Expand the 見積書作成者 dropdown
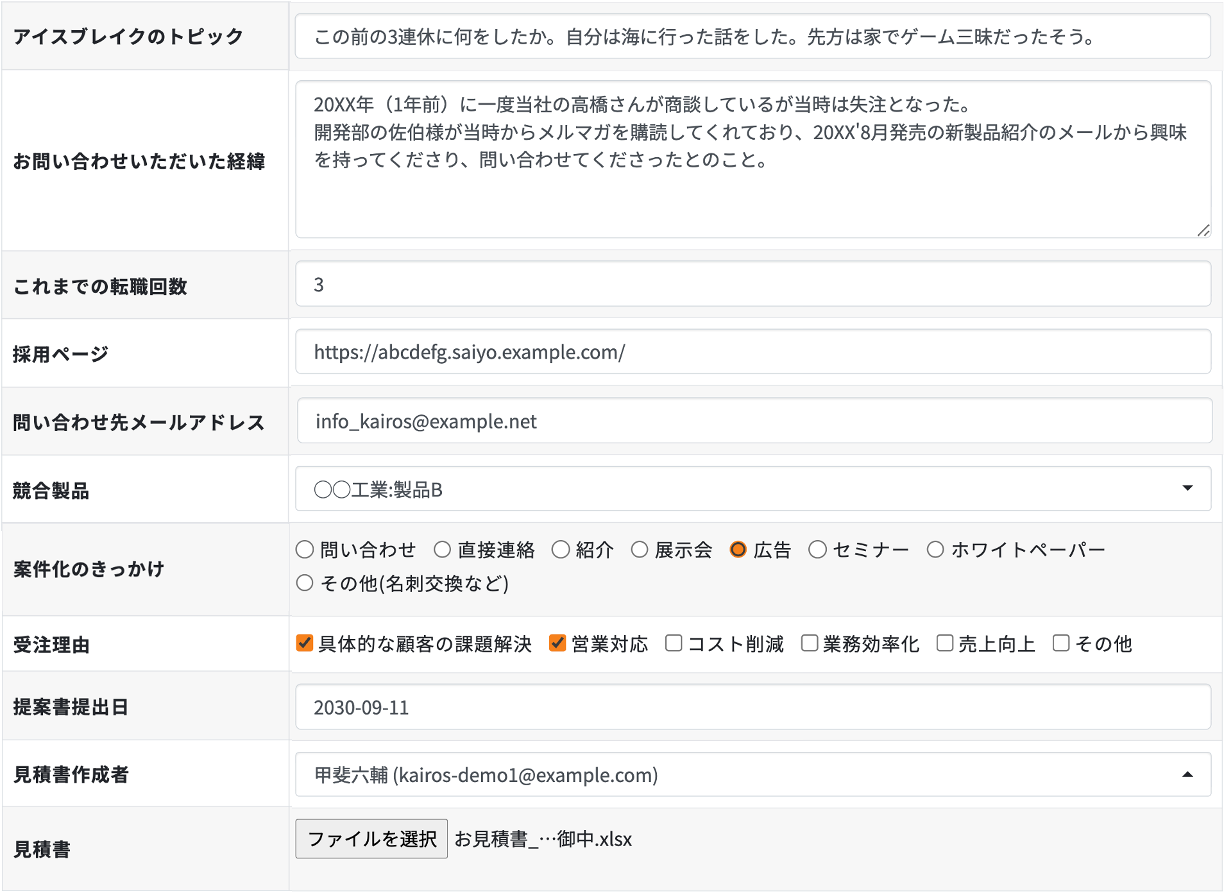 [x=753, y=774]
